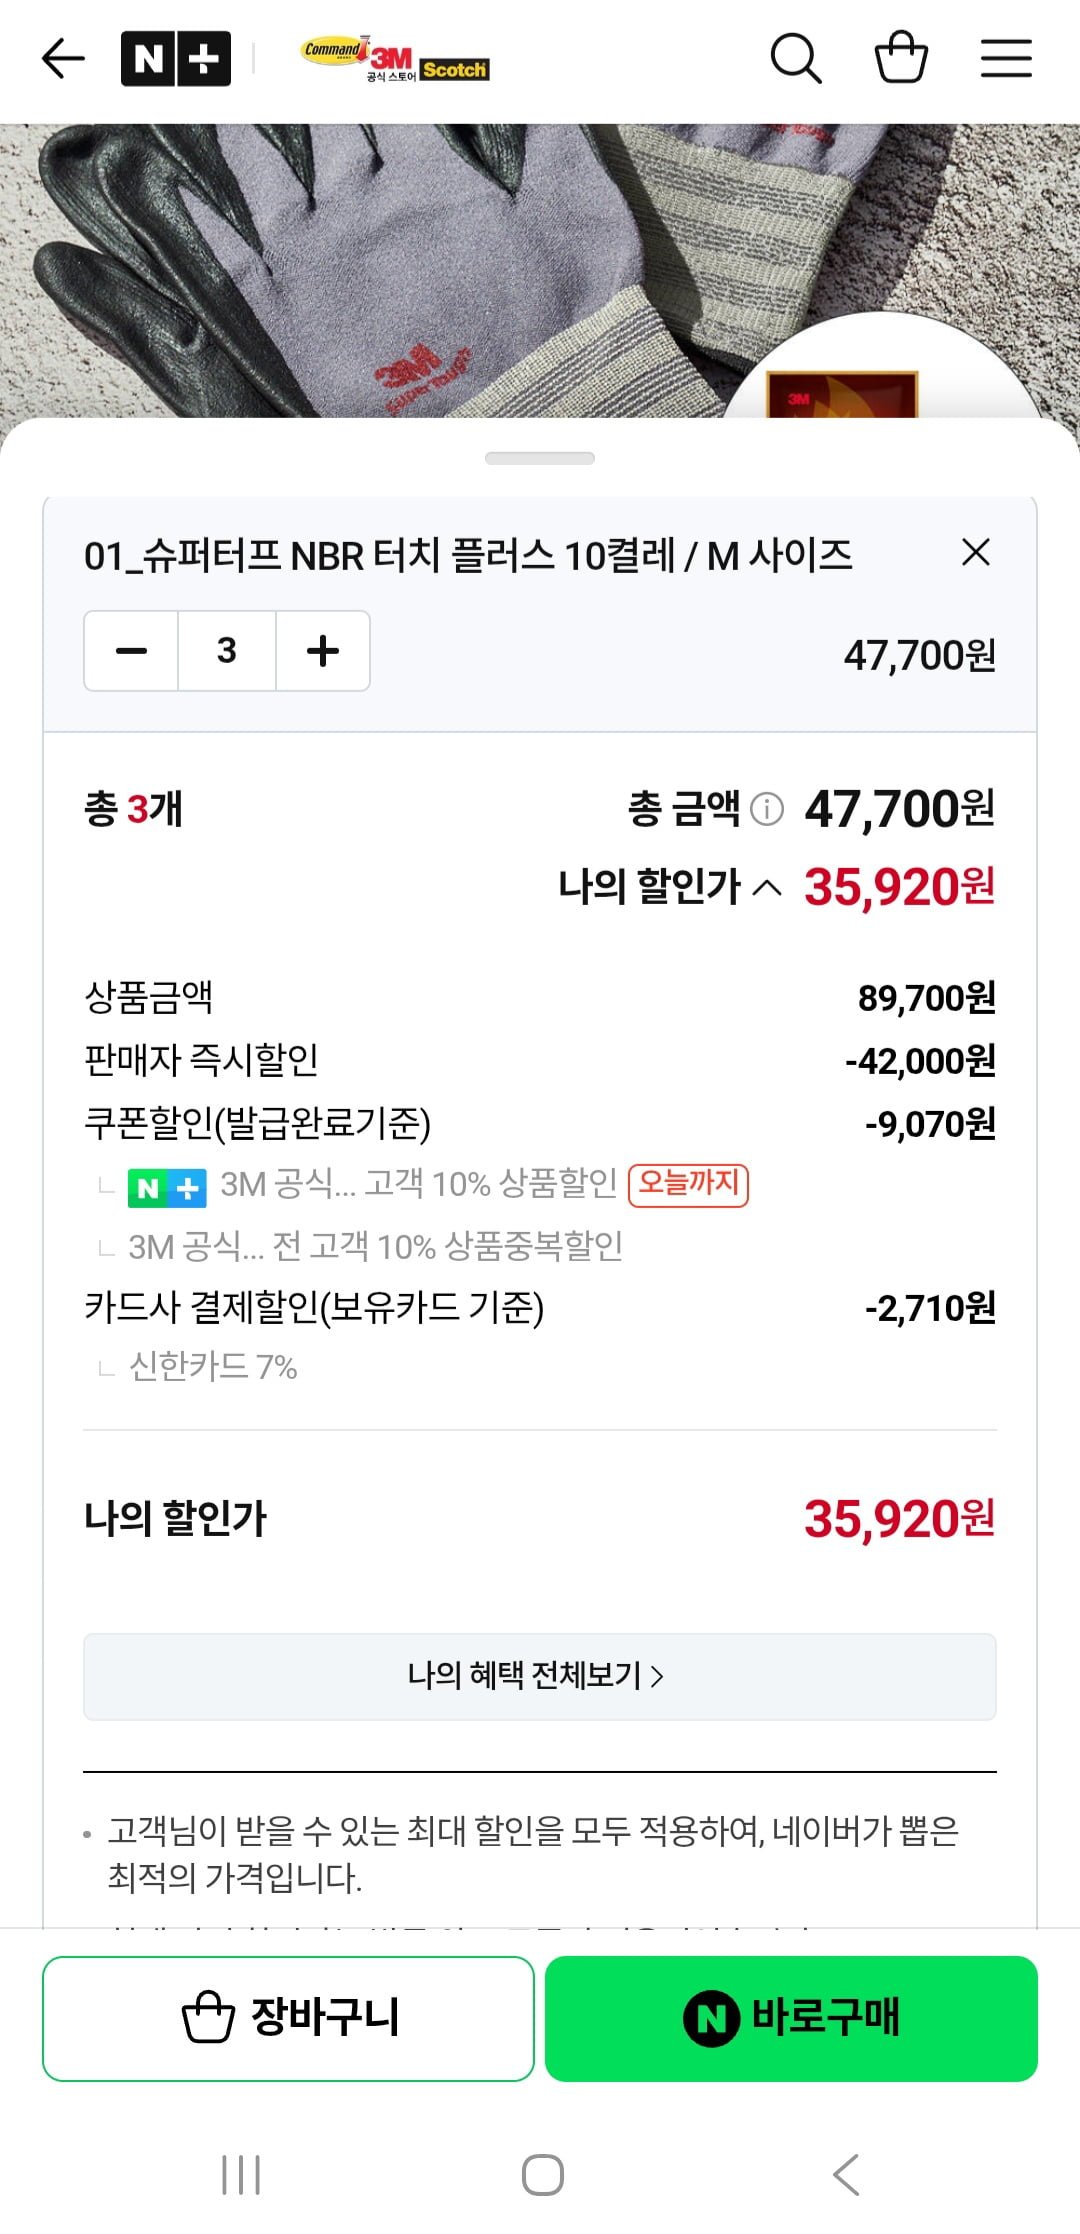The height and width of the screenshot is (2234, 1080).
Task: Tap the info icon next to 총 금액
Action: pos(767,808)
